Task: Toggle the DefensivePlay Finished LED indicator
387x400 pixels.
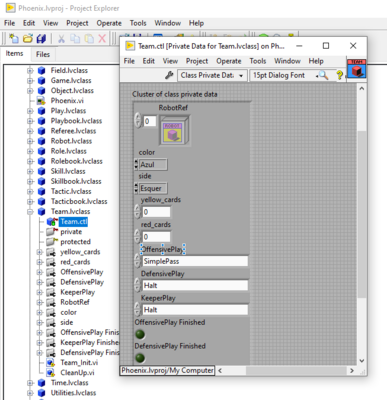Action: point(140,358)
